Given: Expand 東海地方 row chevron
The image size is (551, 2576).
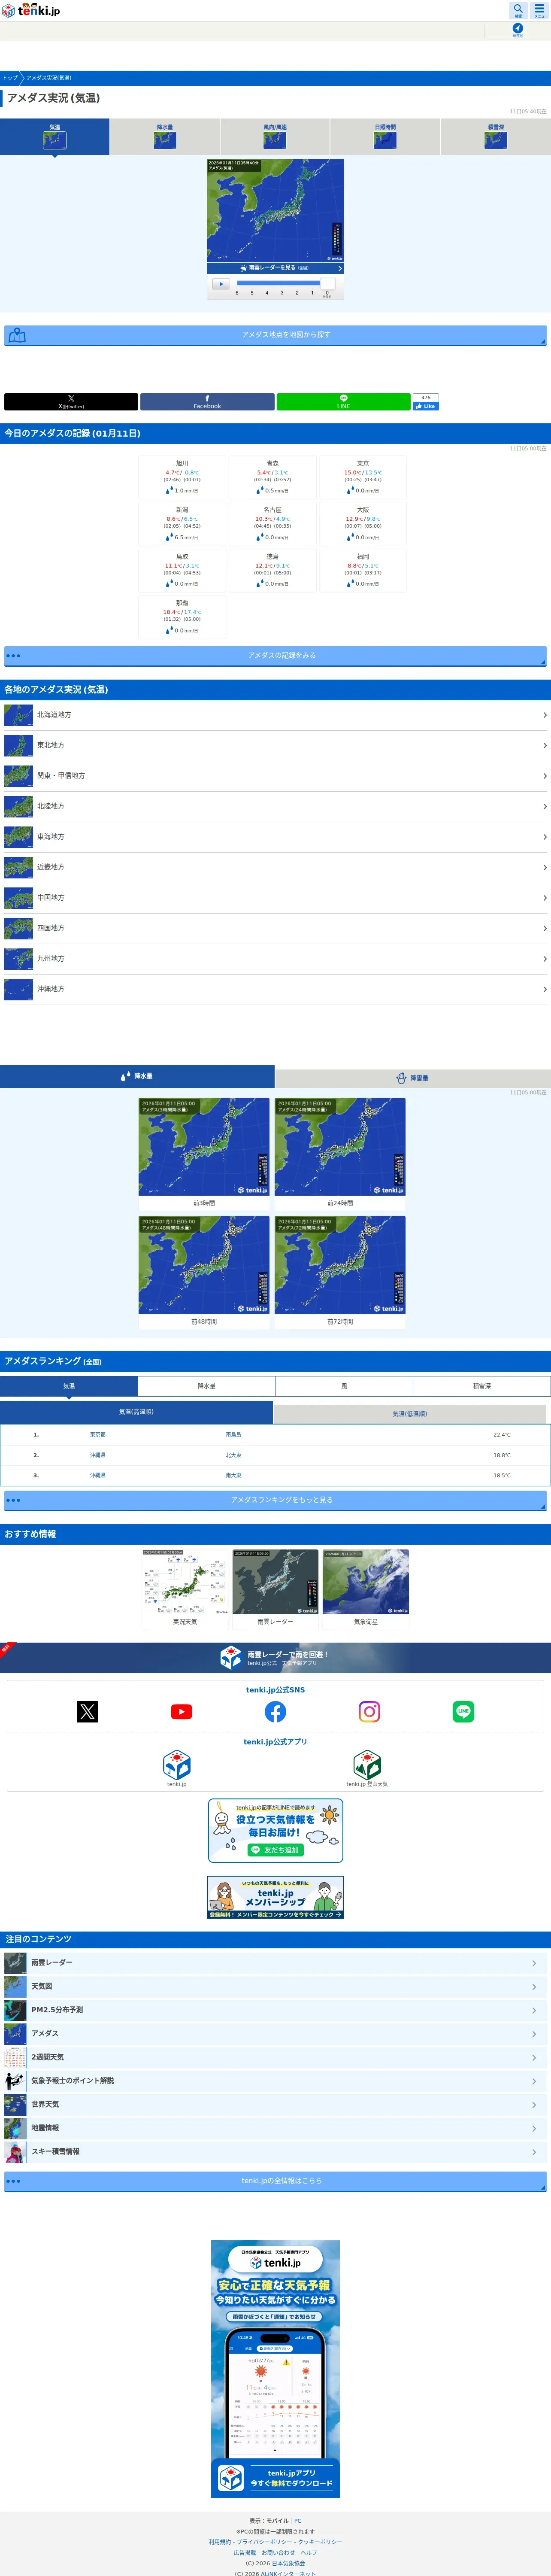Looking at the screenshot, I should pyautogui.click(x=544, y=837).
